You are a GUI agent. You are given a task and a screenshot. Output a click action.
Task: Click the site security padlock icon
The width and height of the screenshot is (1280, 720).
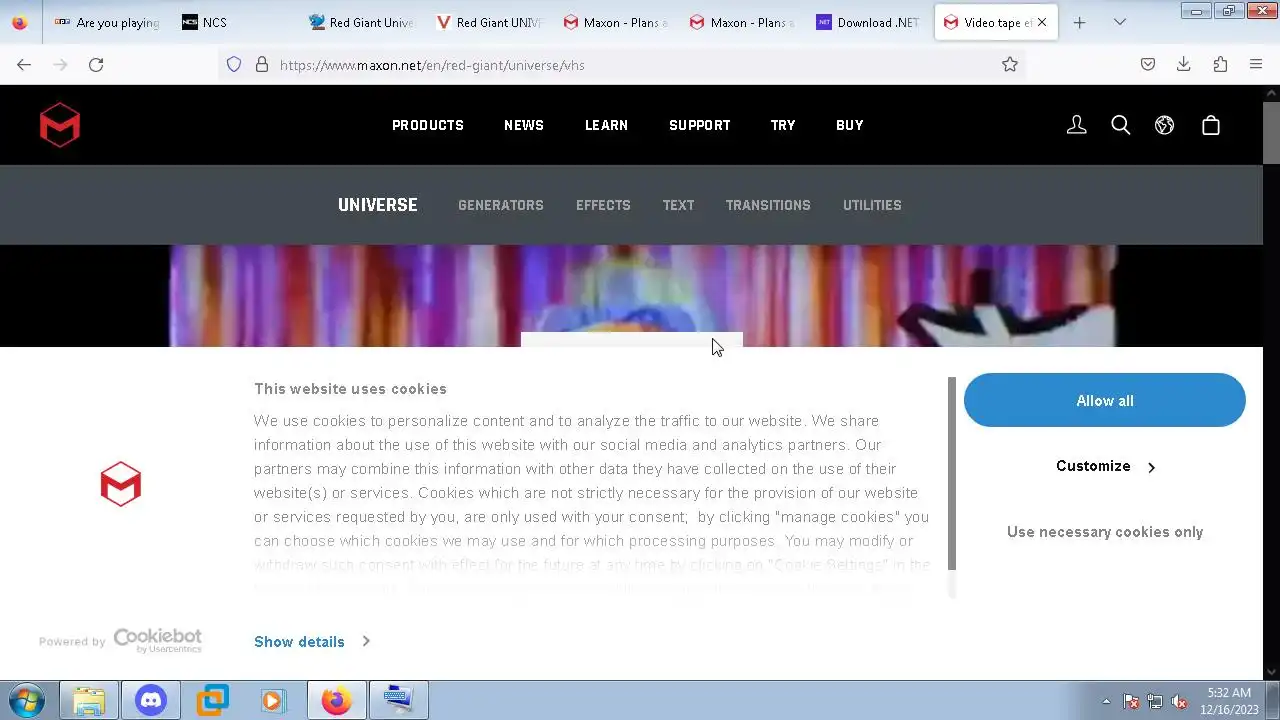pyautogui.click(x=262, y=64)
